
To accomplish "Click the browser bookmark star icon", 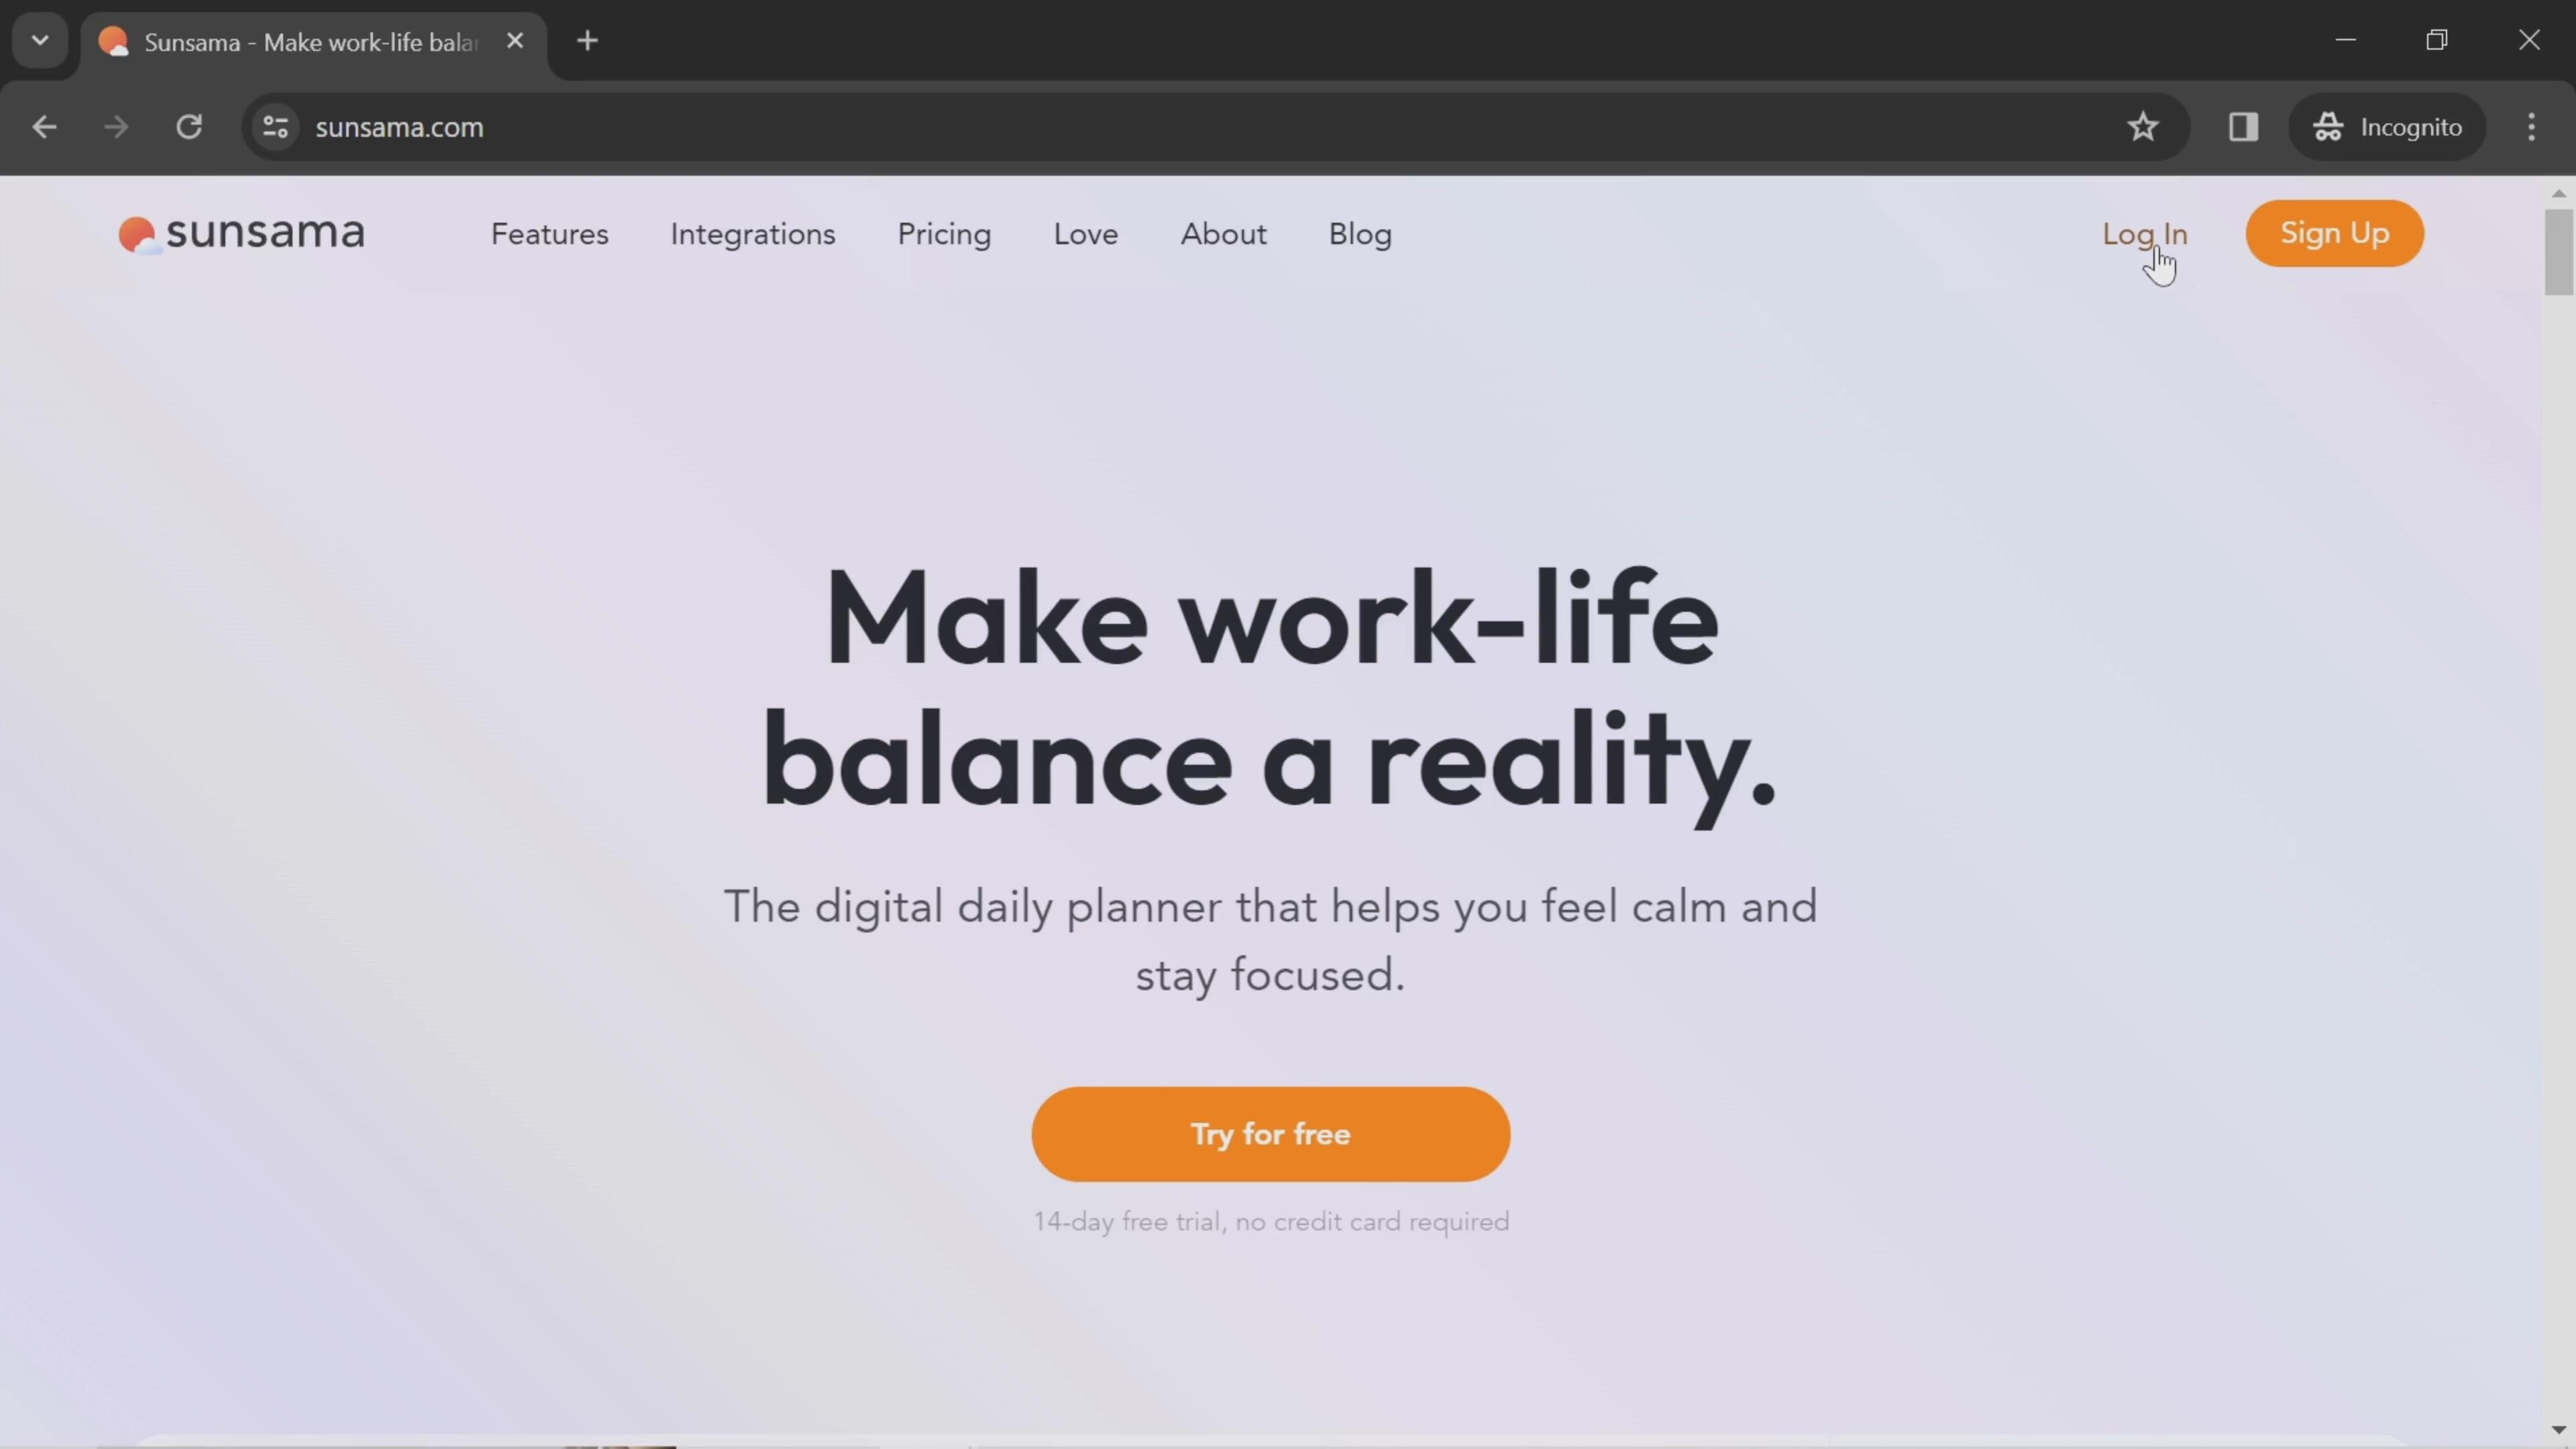I will click(2143, 125).
